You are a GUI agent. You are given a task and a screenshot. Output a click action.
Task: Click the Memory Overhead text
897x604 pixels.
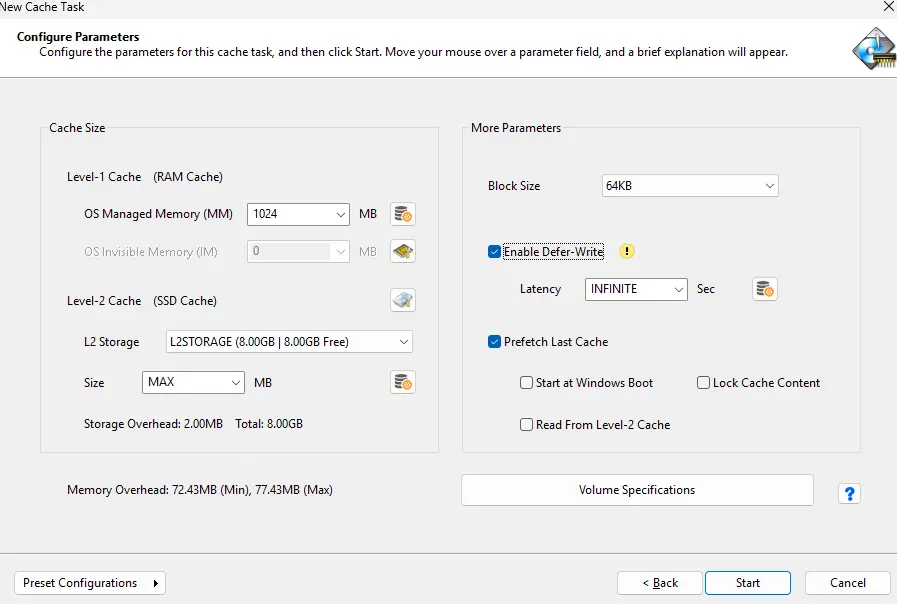click(x=200, y=490)
